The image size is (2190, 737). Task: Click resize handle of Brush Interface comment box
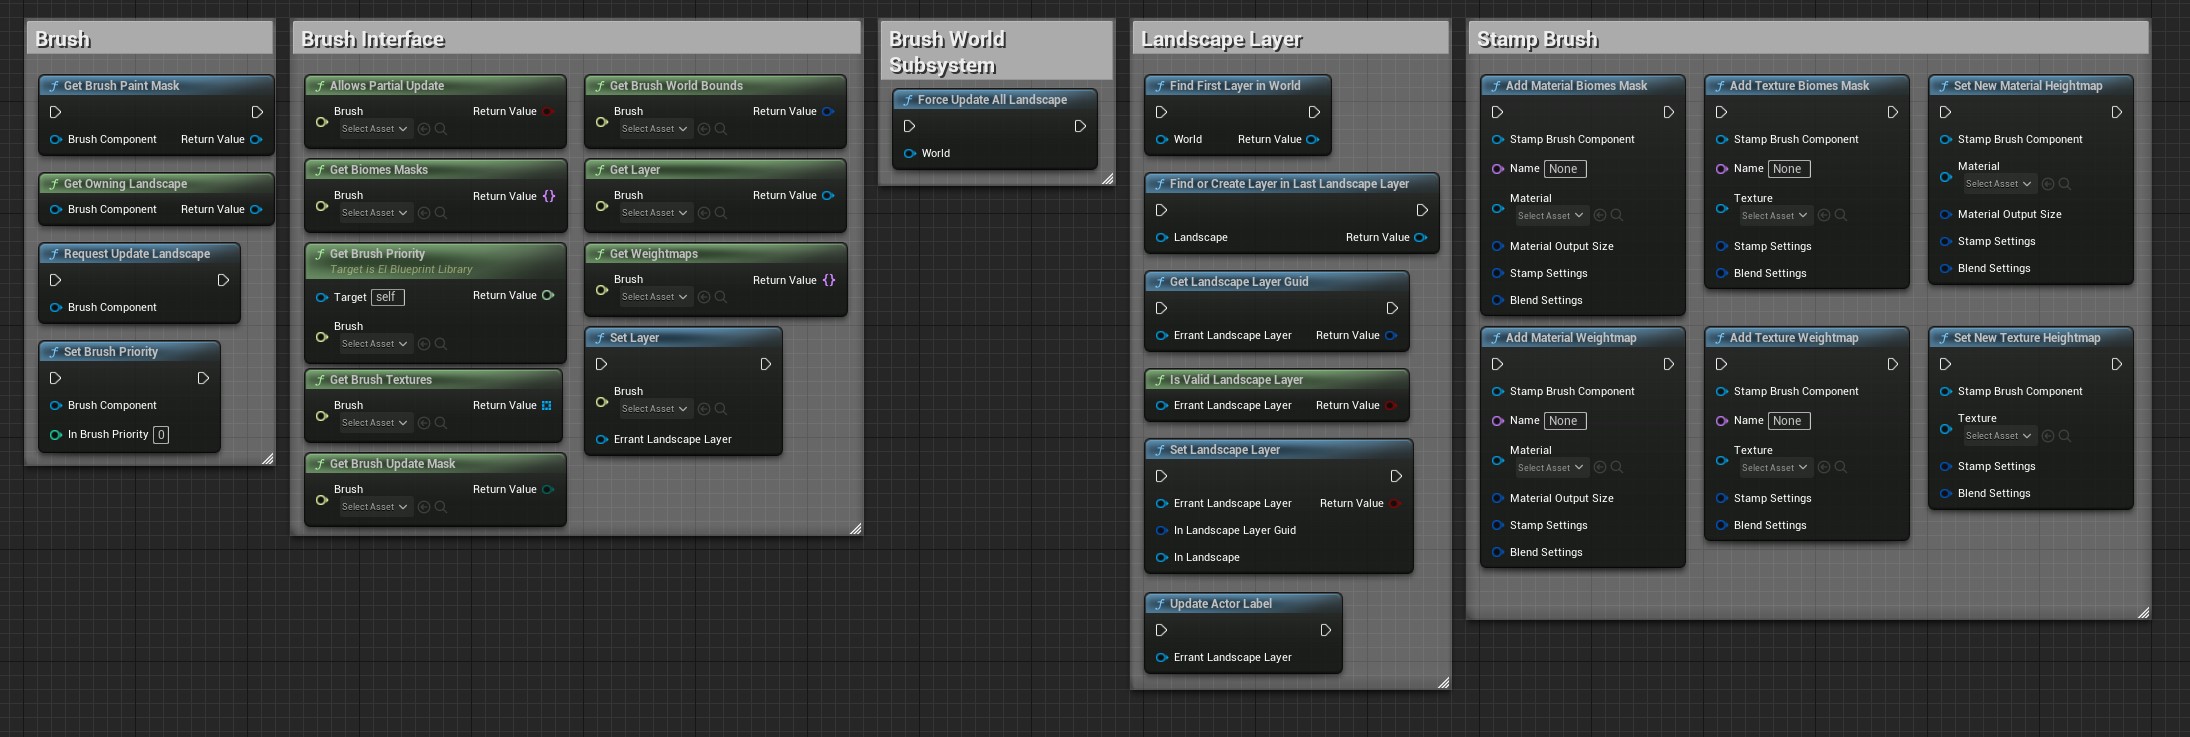tap(855, 528)
